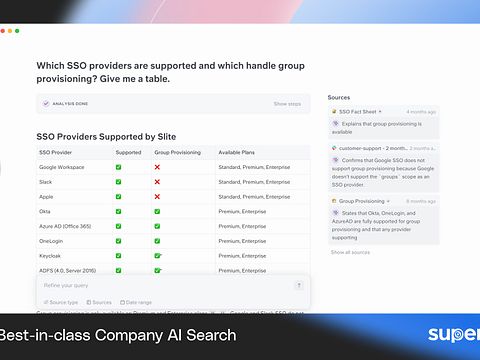
Task: Click the Keycloak row provider name
Action: [x=50, y=256]
